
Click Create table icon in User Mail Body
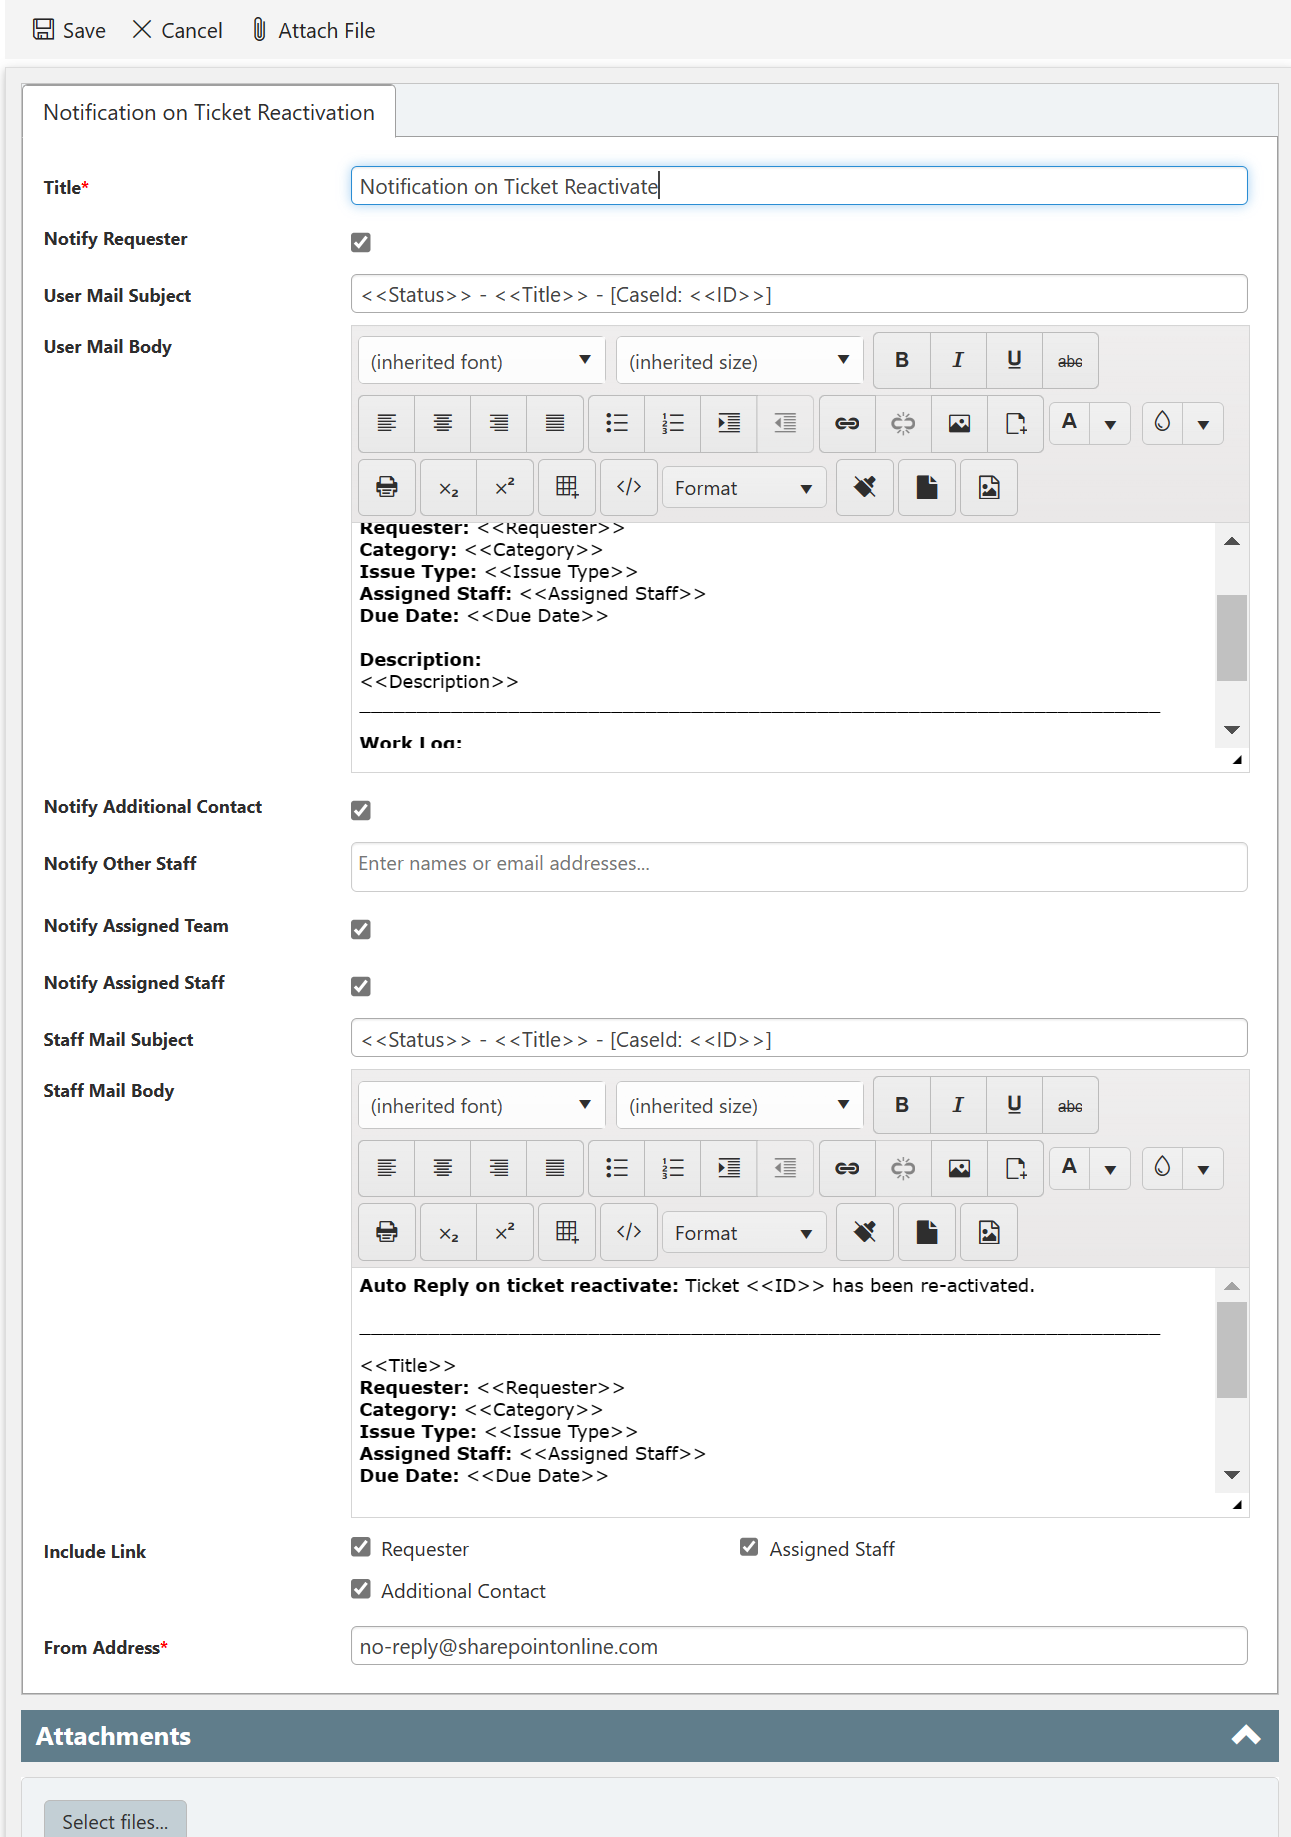tap(567, 488)
